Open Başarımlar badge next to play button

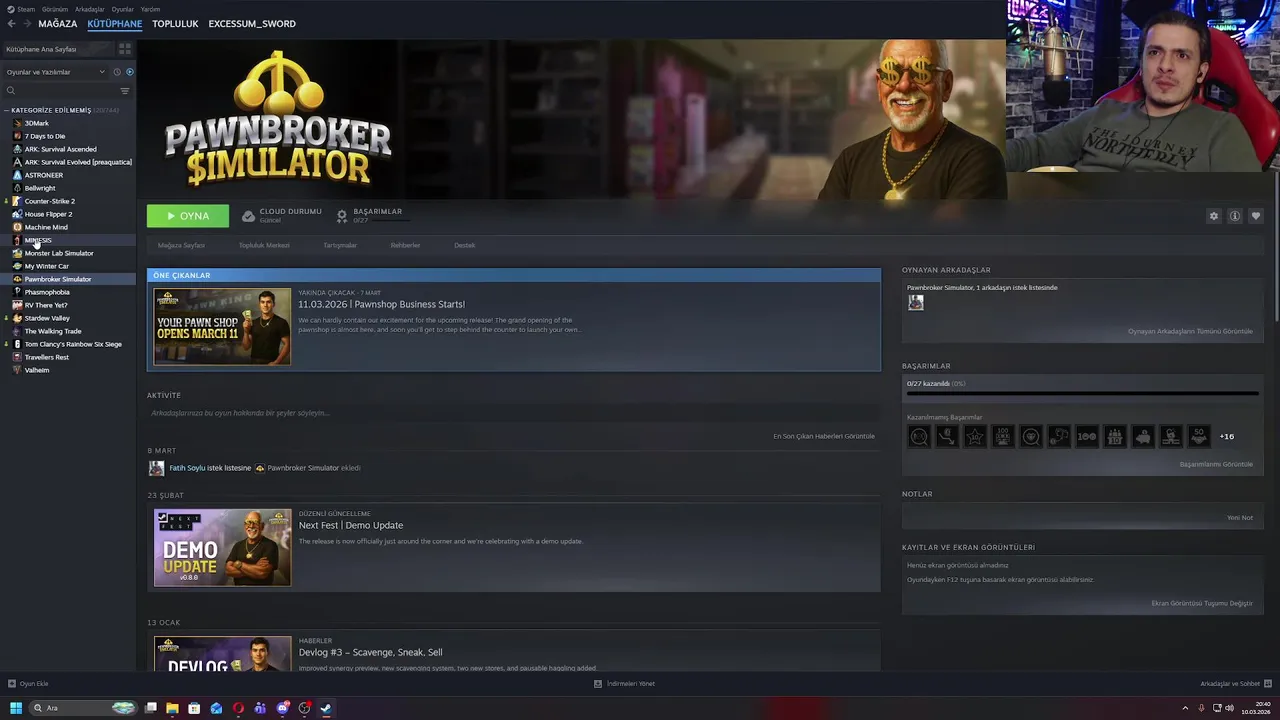pos(342,216)
